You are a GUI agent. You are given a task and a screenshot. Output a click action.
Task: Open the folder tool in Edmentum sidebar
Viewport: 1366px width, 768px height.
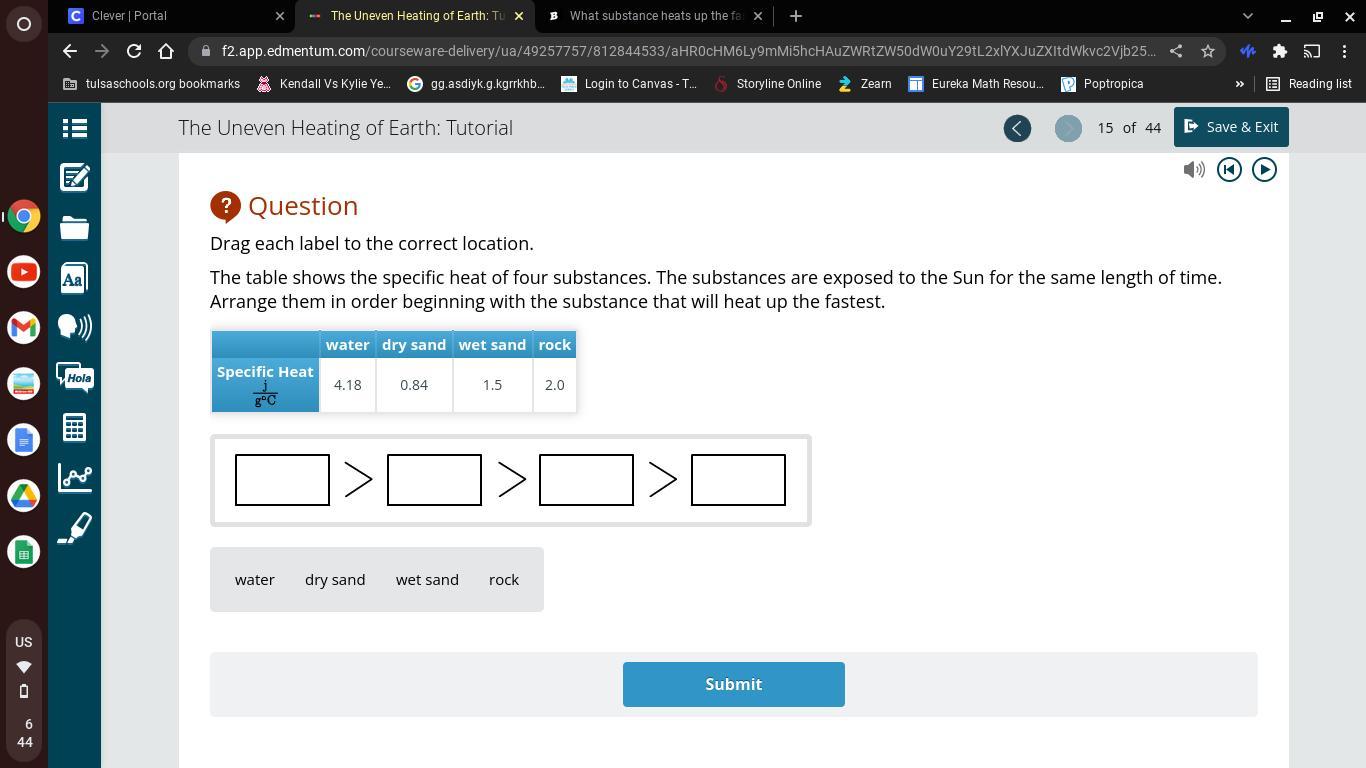(75, 227)
